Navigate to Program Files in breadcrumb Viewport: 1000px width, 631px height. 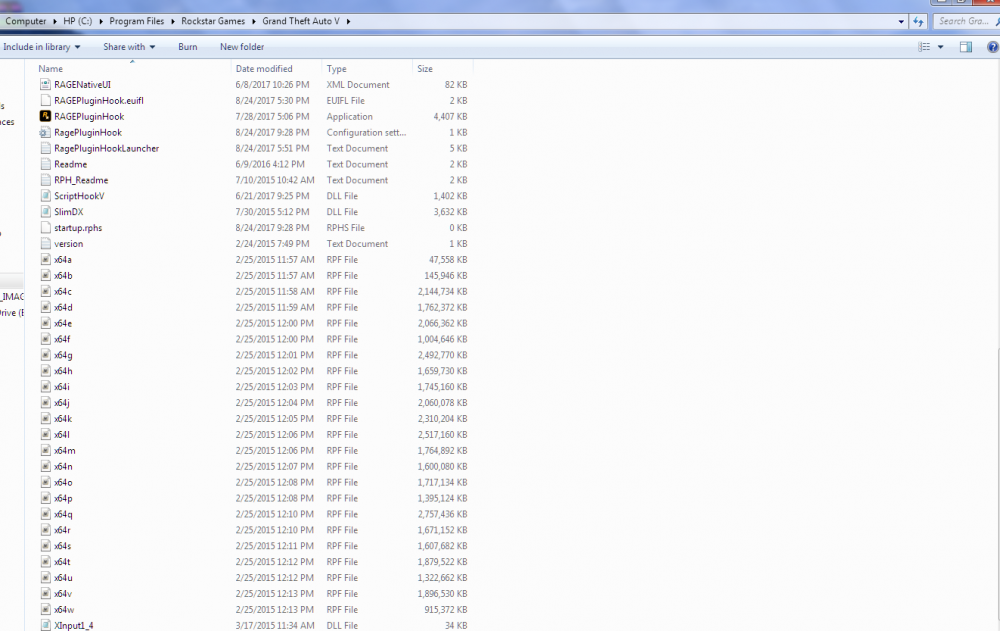click(136, 21)
